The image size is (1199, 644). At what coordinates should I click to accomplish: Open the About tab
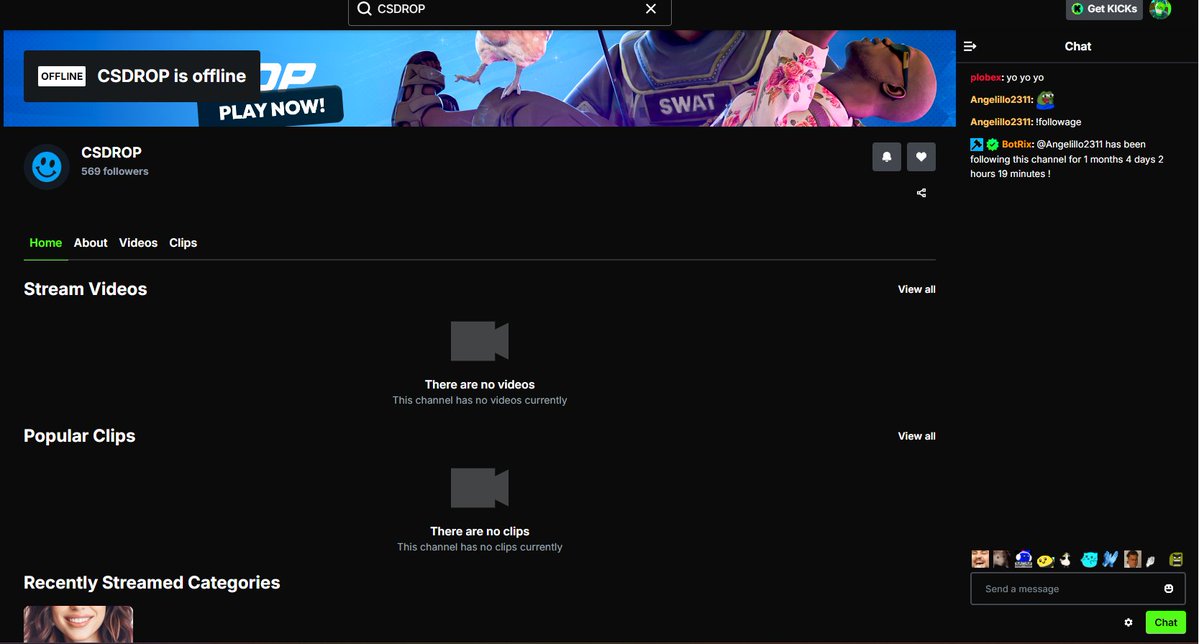pyautogui.click(x=90, y=242)
